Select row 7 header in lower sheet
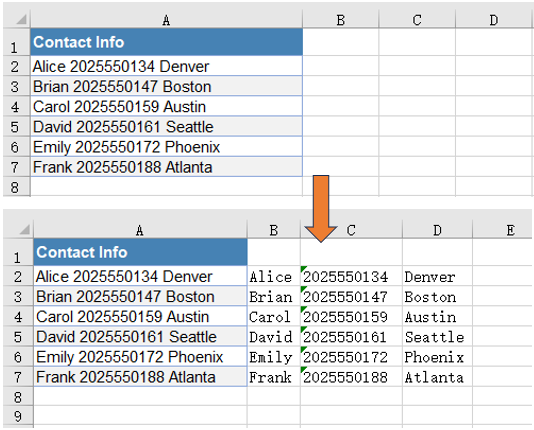Viewport: 534px width, 430px height. point(18,377)
